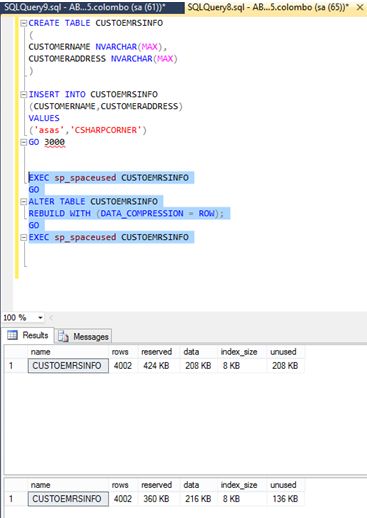Select the 208 KB unused cell
The height and width of the screenshot is (518, 367).
(285, 366)
